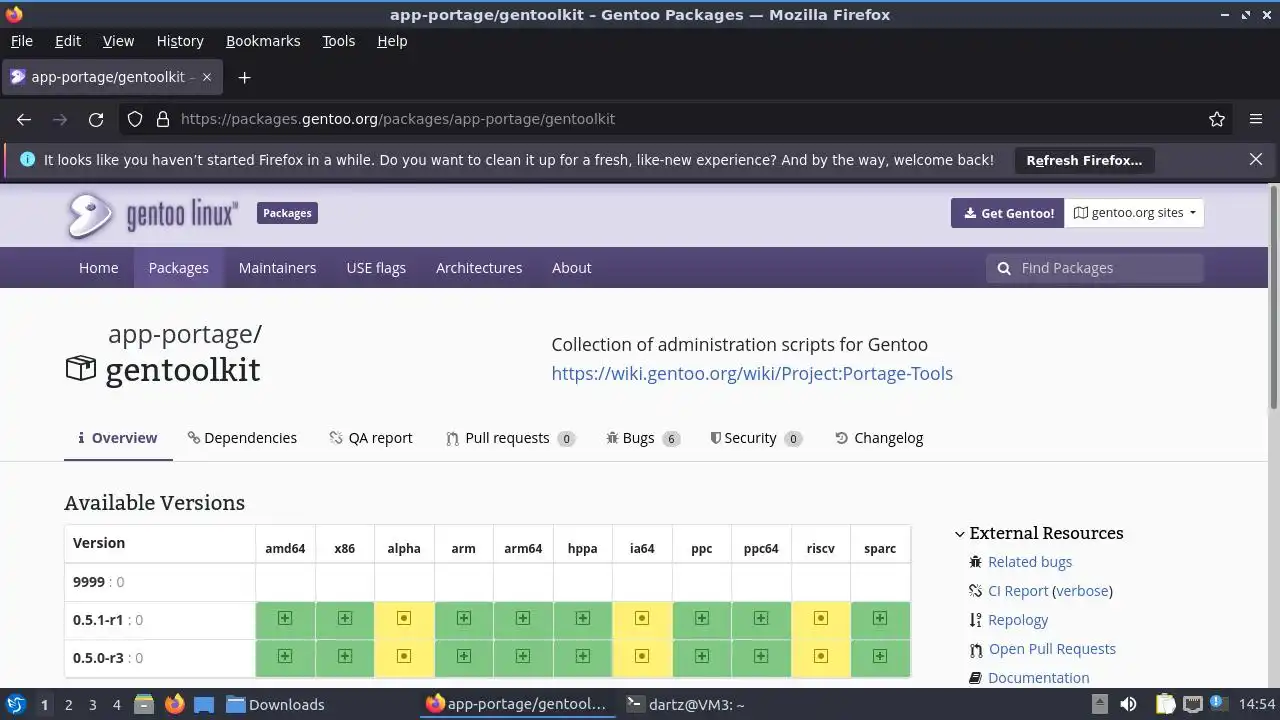Image resolution: width=1280 pixels, height=720 pixels.
Task: Open the File menu
Action: (21, 41)
